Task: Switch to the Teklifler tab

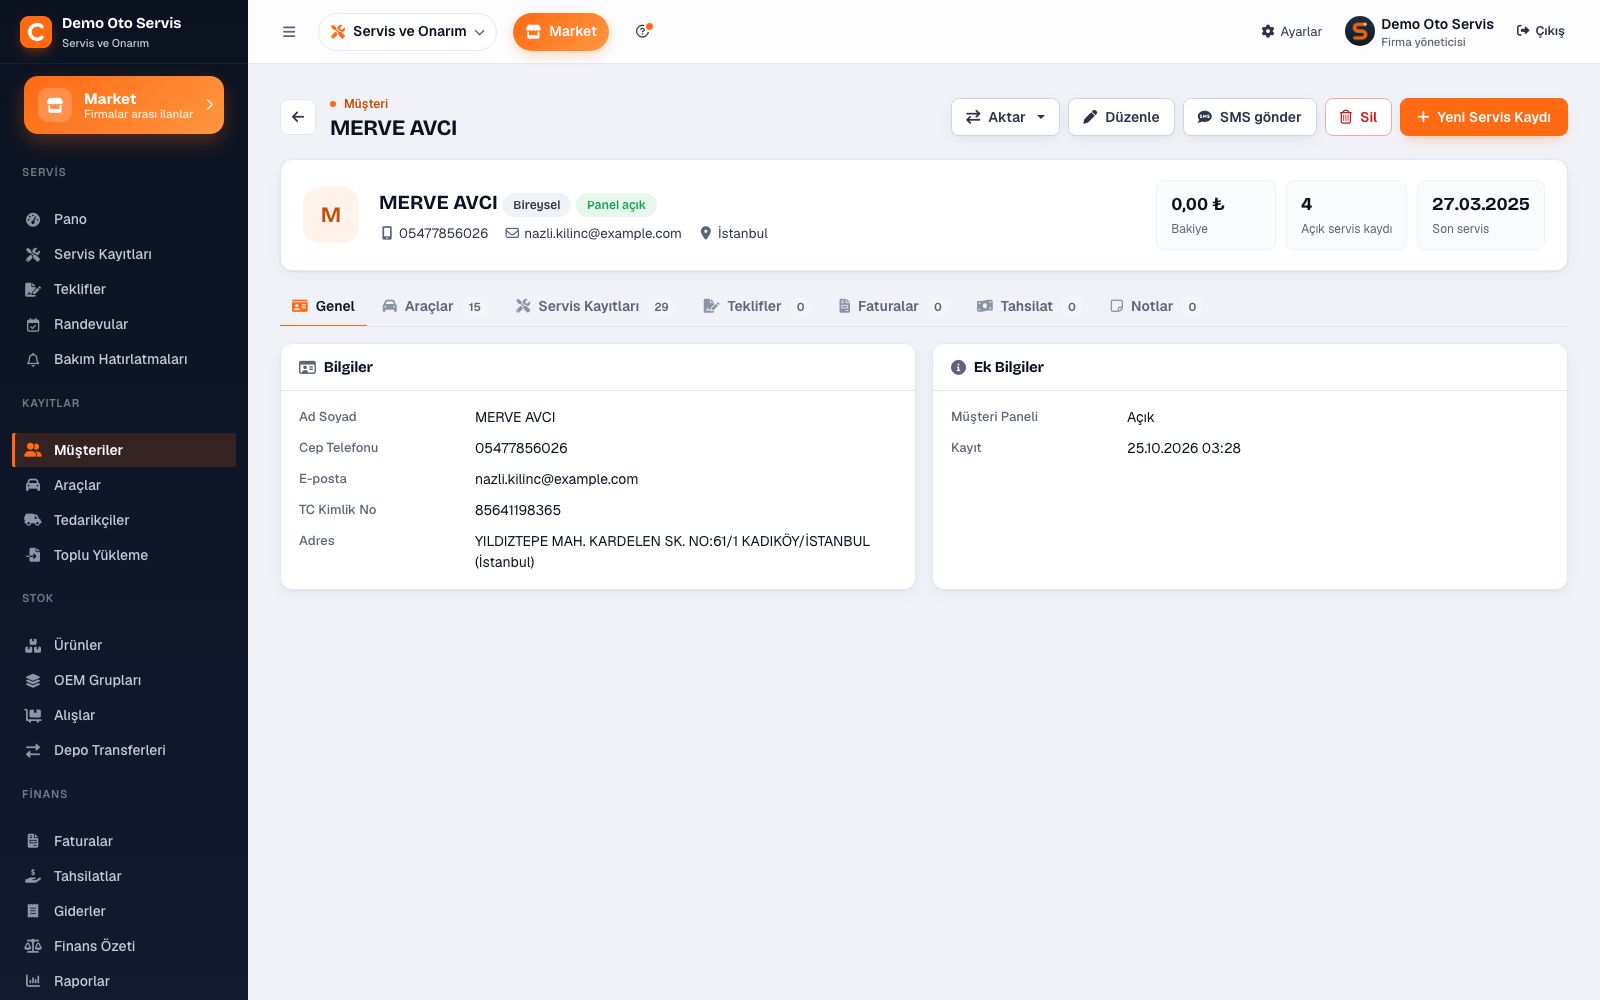Action: pyautogui.click(x=754, y=306)
